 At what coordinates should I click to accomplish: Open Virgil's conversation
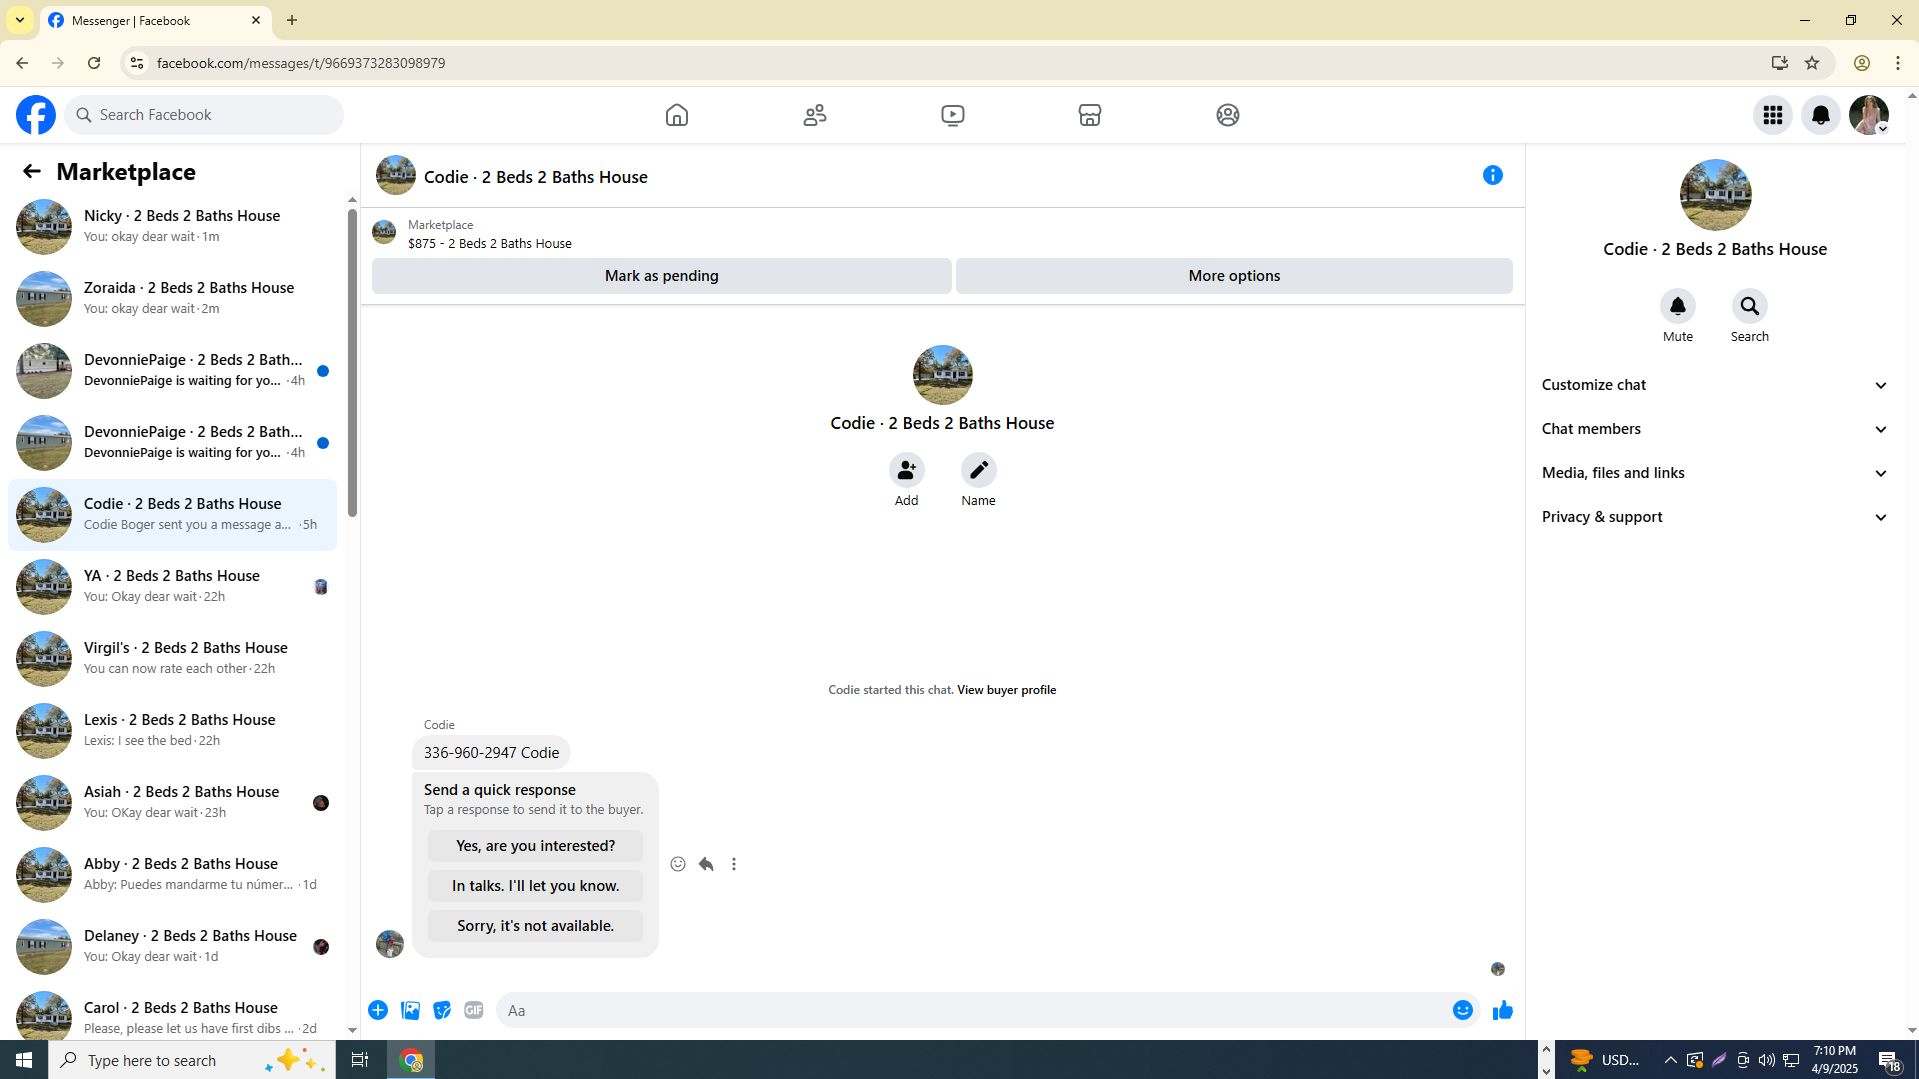[x=172, y=659]
